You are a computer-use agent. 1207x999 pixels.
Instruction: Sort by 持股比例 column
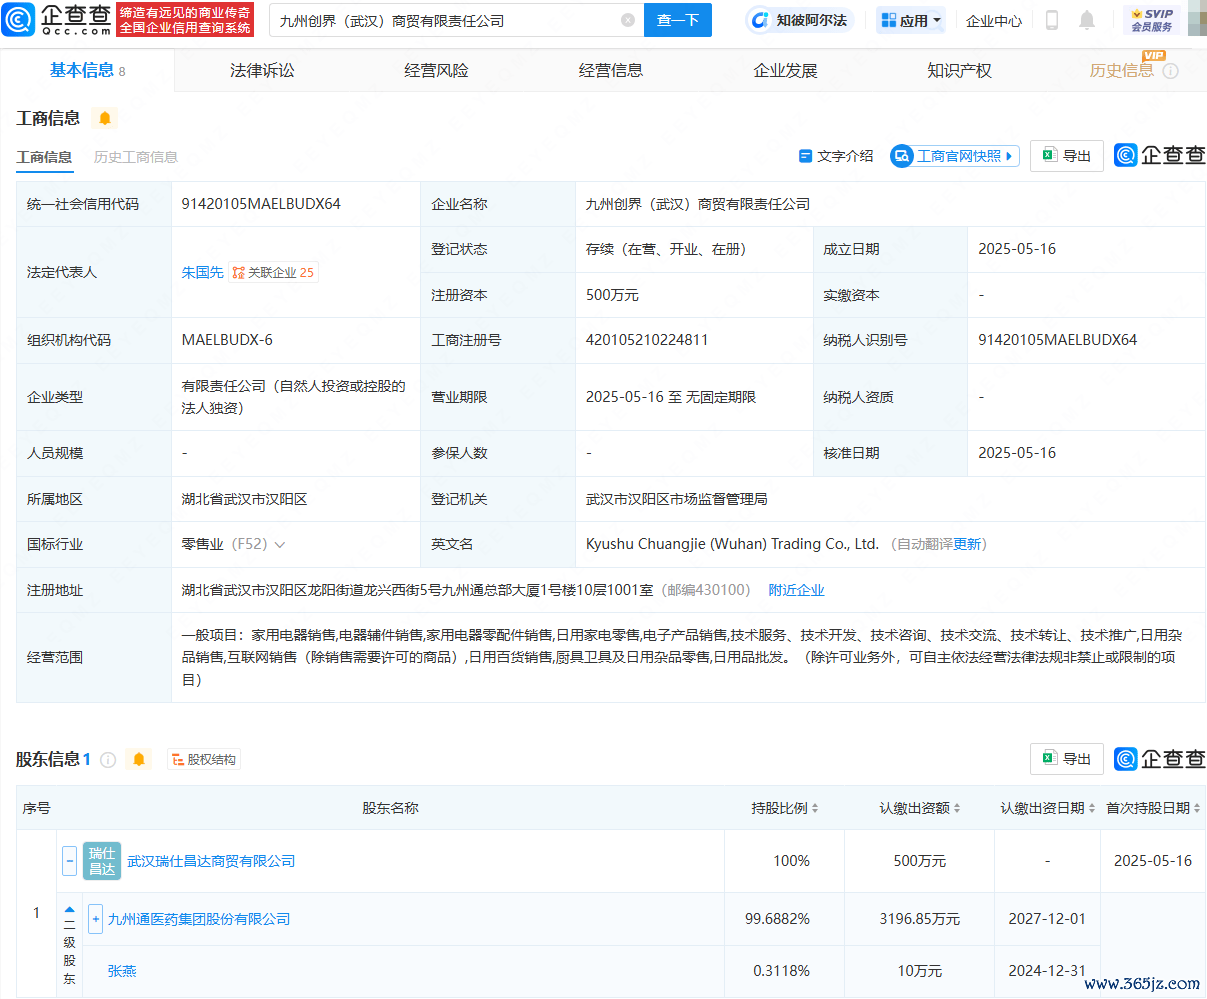pyautogui.click(x=785, y=808)
